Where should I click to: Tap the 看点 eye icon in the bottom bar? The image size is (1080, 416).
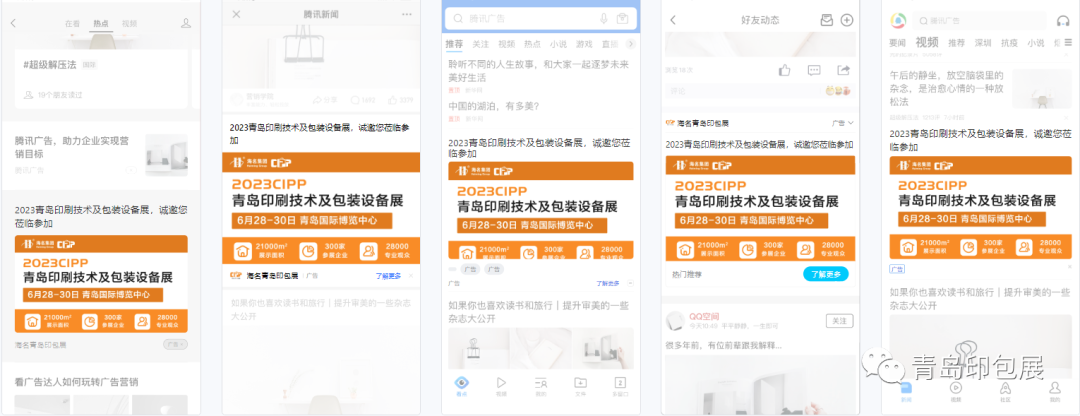462,386
